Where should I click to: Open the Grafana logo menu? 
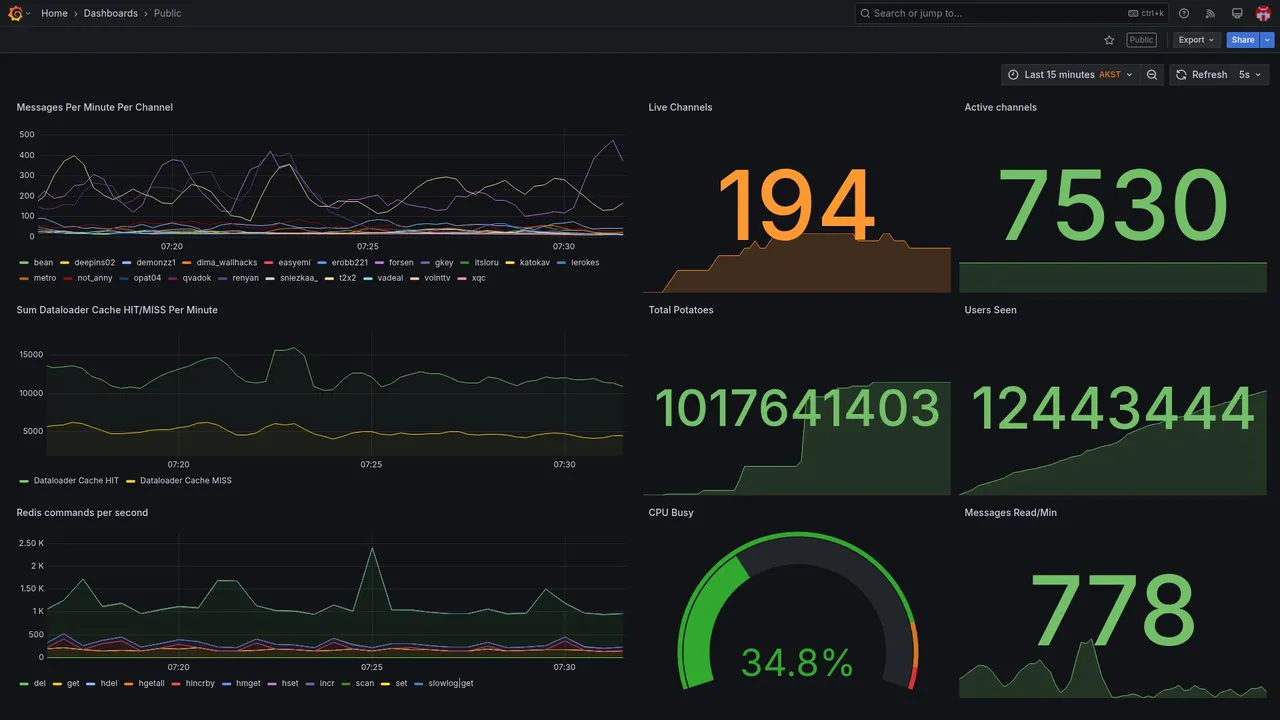click(15, 13)
